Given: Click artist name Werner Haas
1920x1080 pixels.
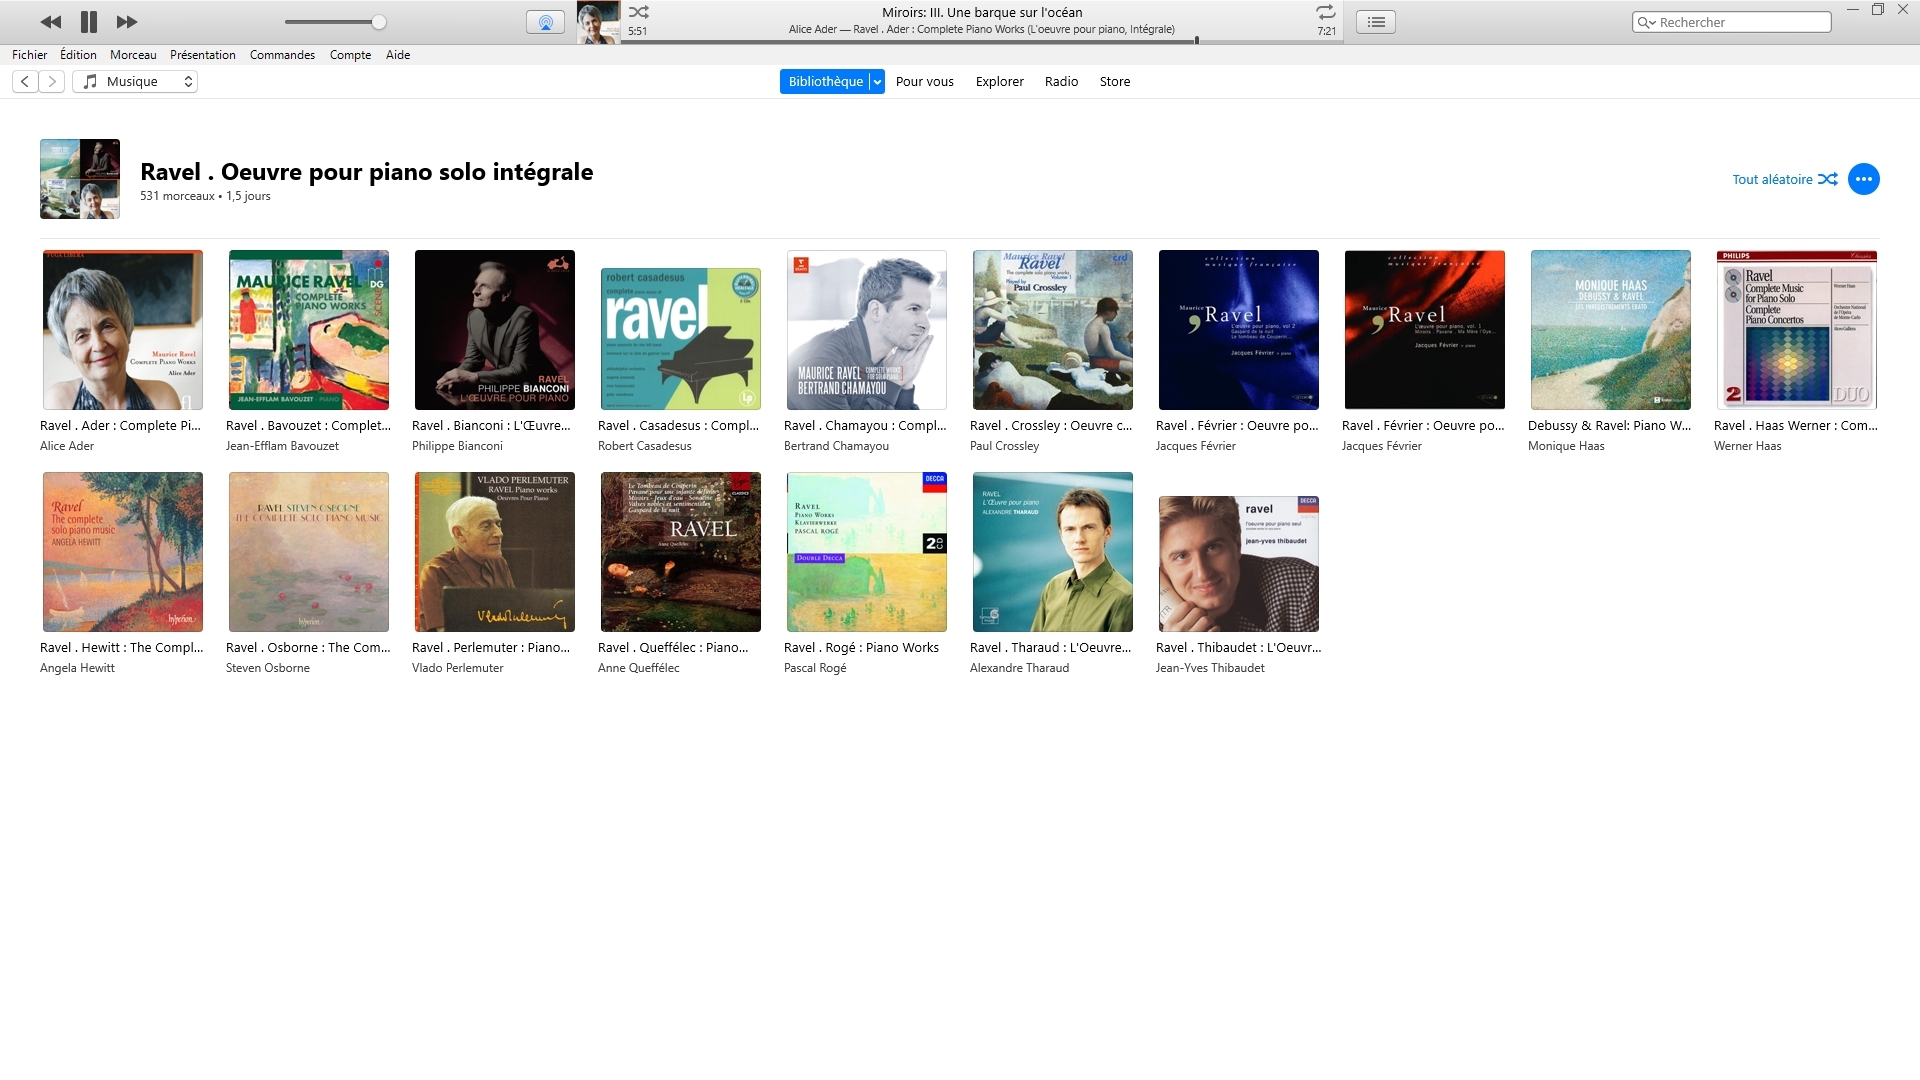Looking at the screenshot, I should (x=1747, y=446).
